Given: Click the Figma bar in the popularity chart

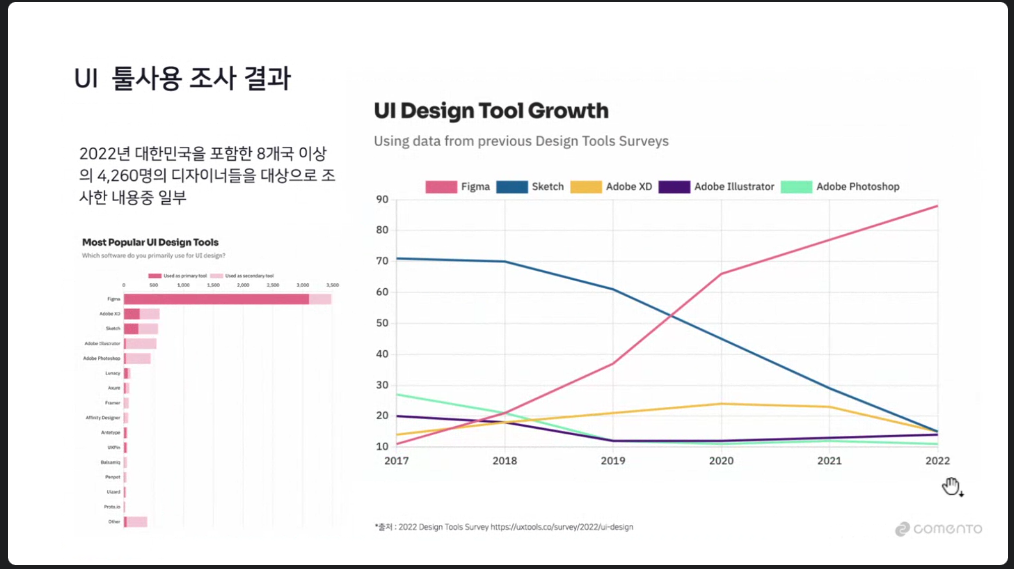Looking at the screenshot, I should click(x=228, y=299).
